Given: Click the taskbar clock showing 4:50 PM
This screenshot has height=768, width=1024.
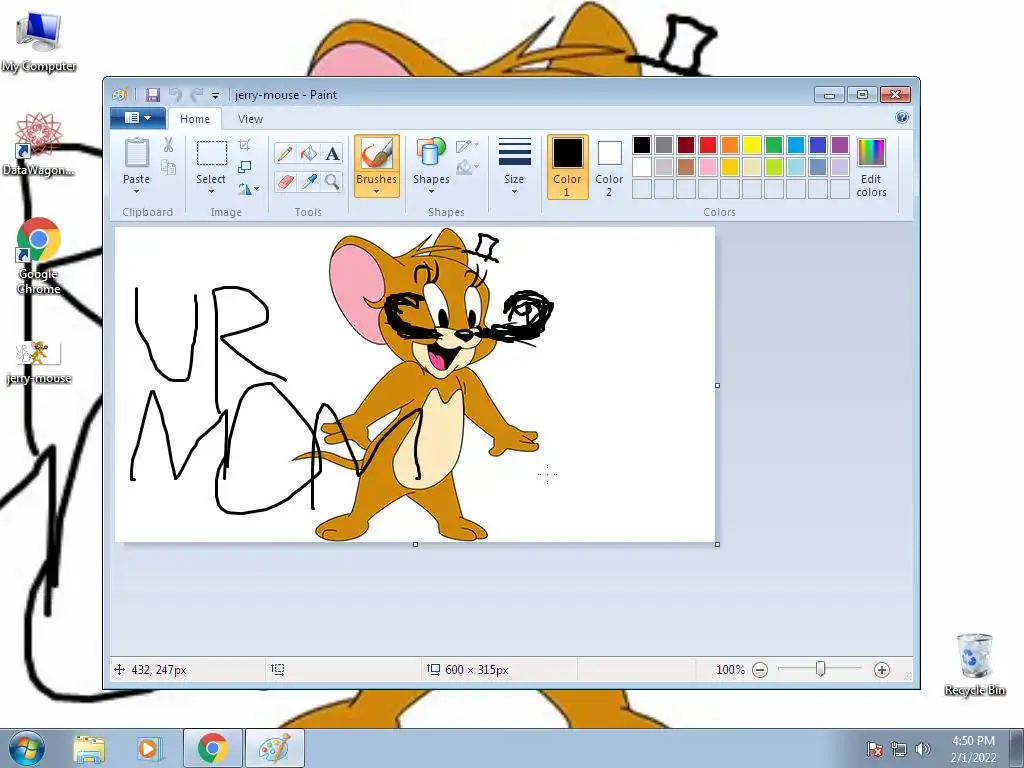Looking at the screenshot, I should pyautogui.click(x=973, y=749).
